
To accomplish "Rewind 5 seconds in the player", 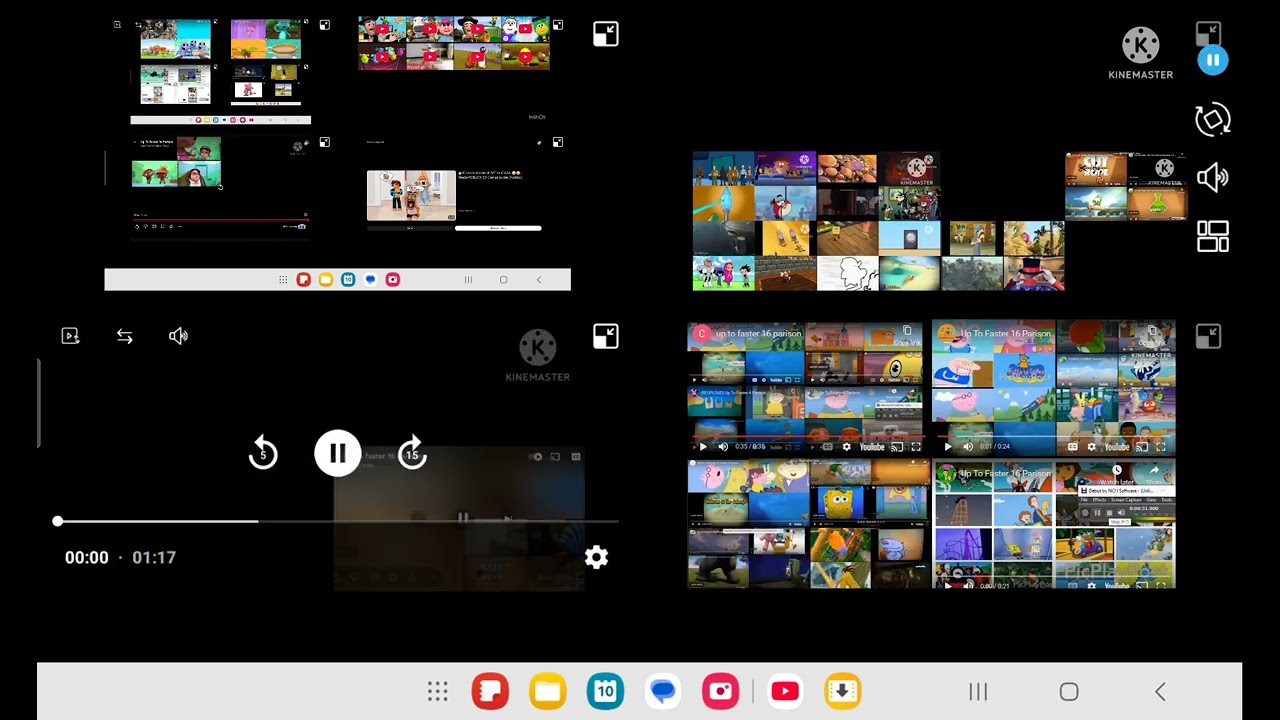I will click(x=263, y=453).
